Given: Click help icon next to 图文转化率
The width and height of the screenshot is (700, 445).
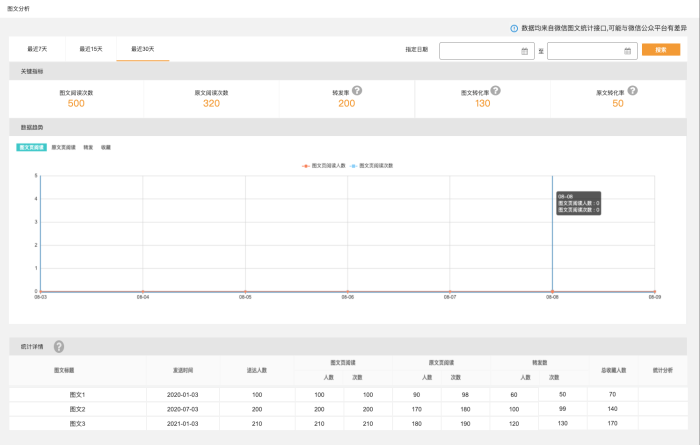Looking at the screenshot, I should 495,91.
